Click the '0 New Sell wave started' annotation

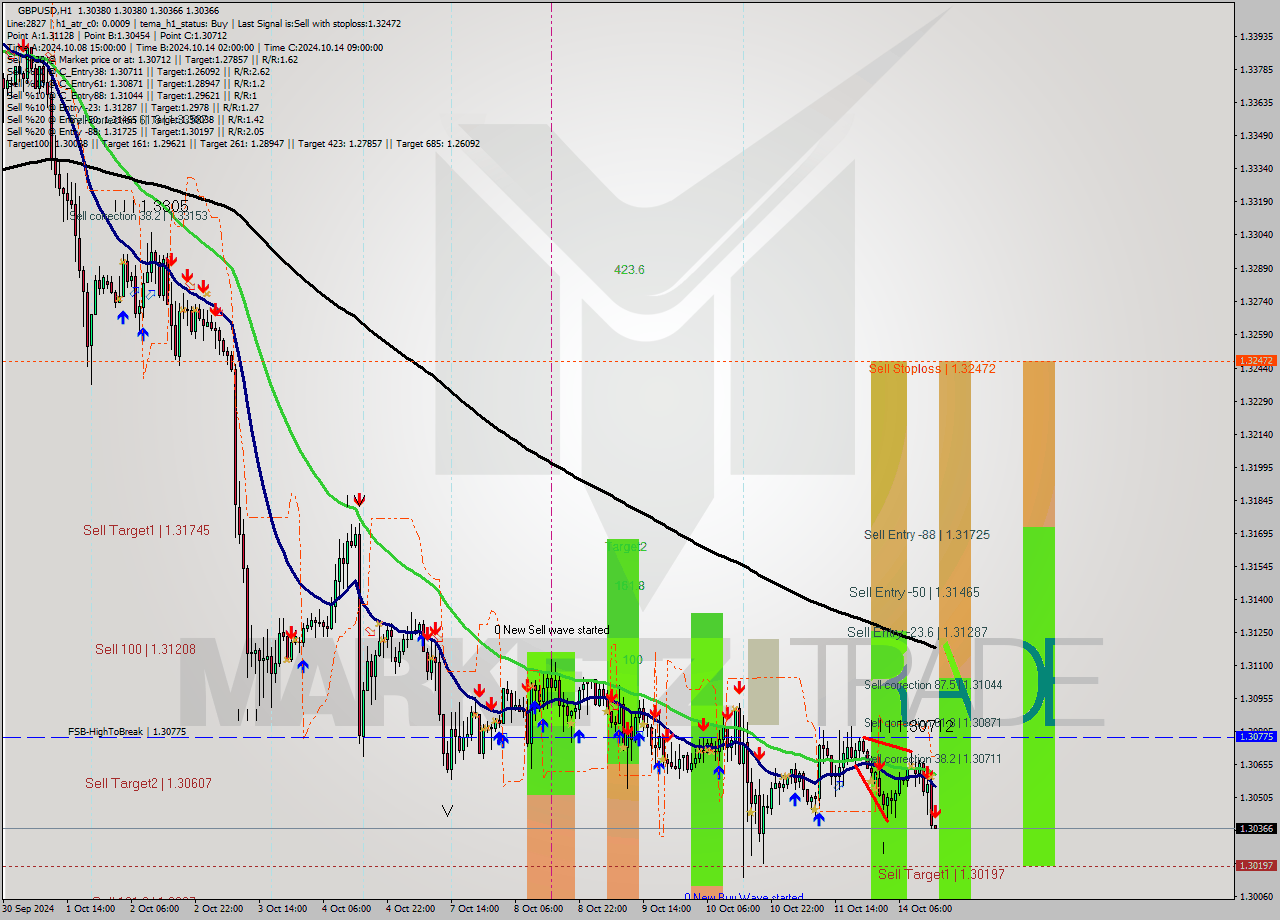[552, 630]
